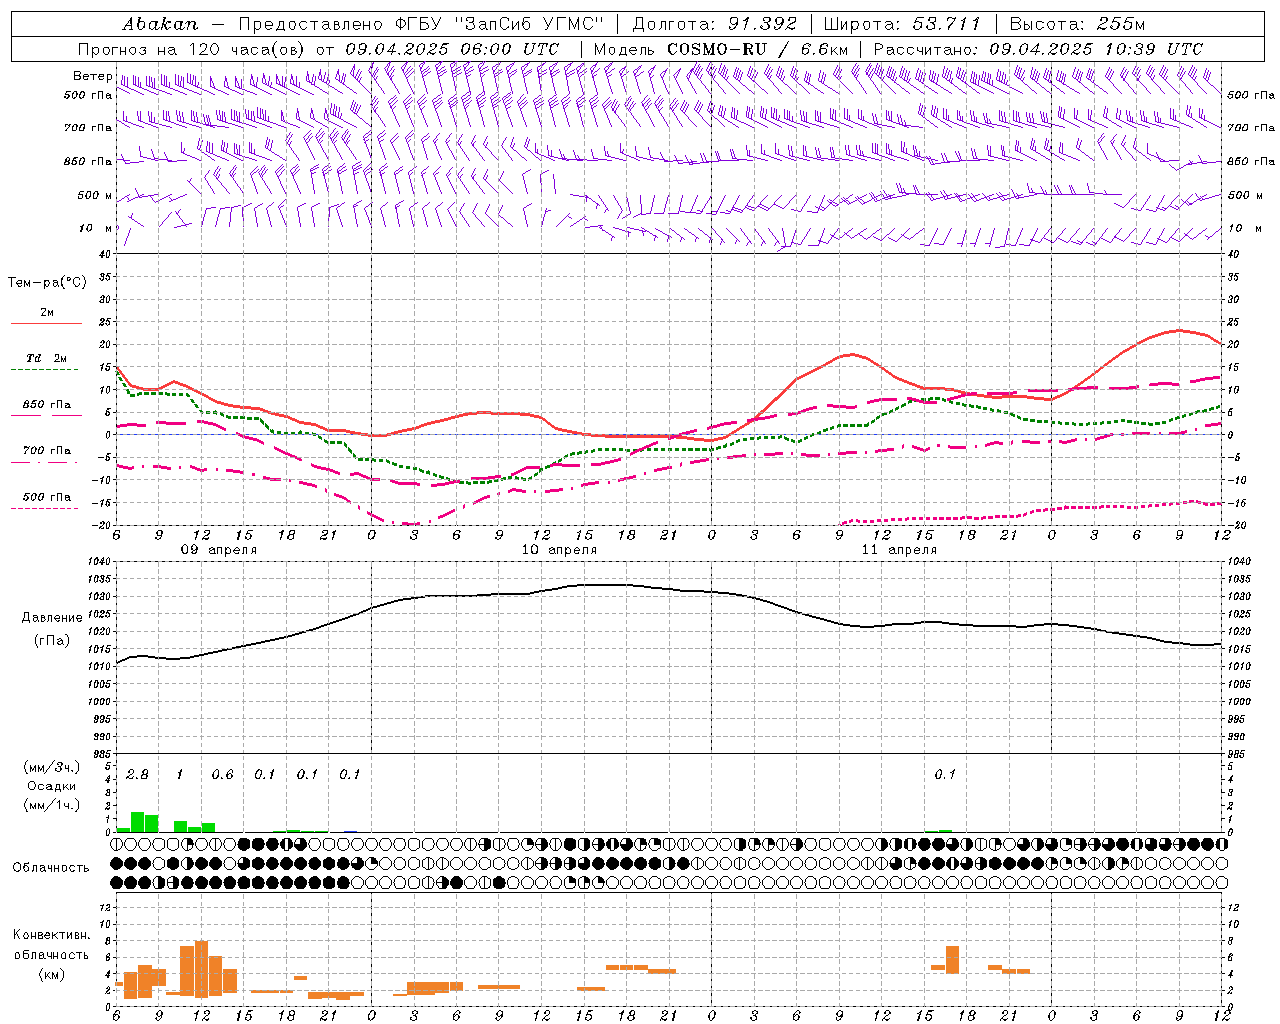Click the Высота: 255м value
This screenshot has width=1280, height=1024.
pos(1077,24)
